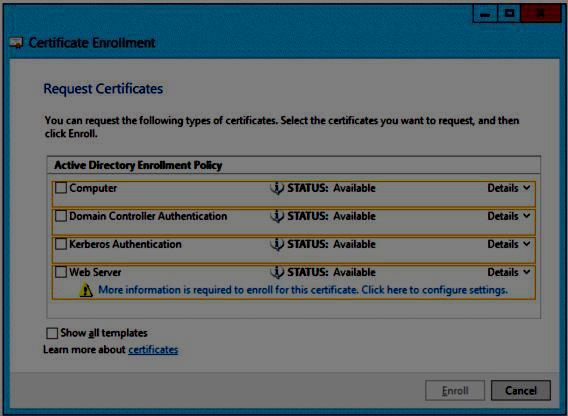Screen dimensions: 568x416
Task: Click the info icon for Web Server status
Action: [277, 272]
